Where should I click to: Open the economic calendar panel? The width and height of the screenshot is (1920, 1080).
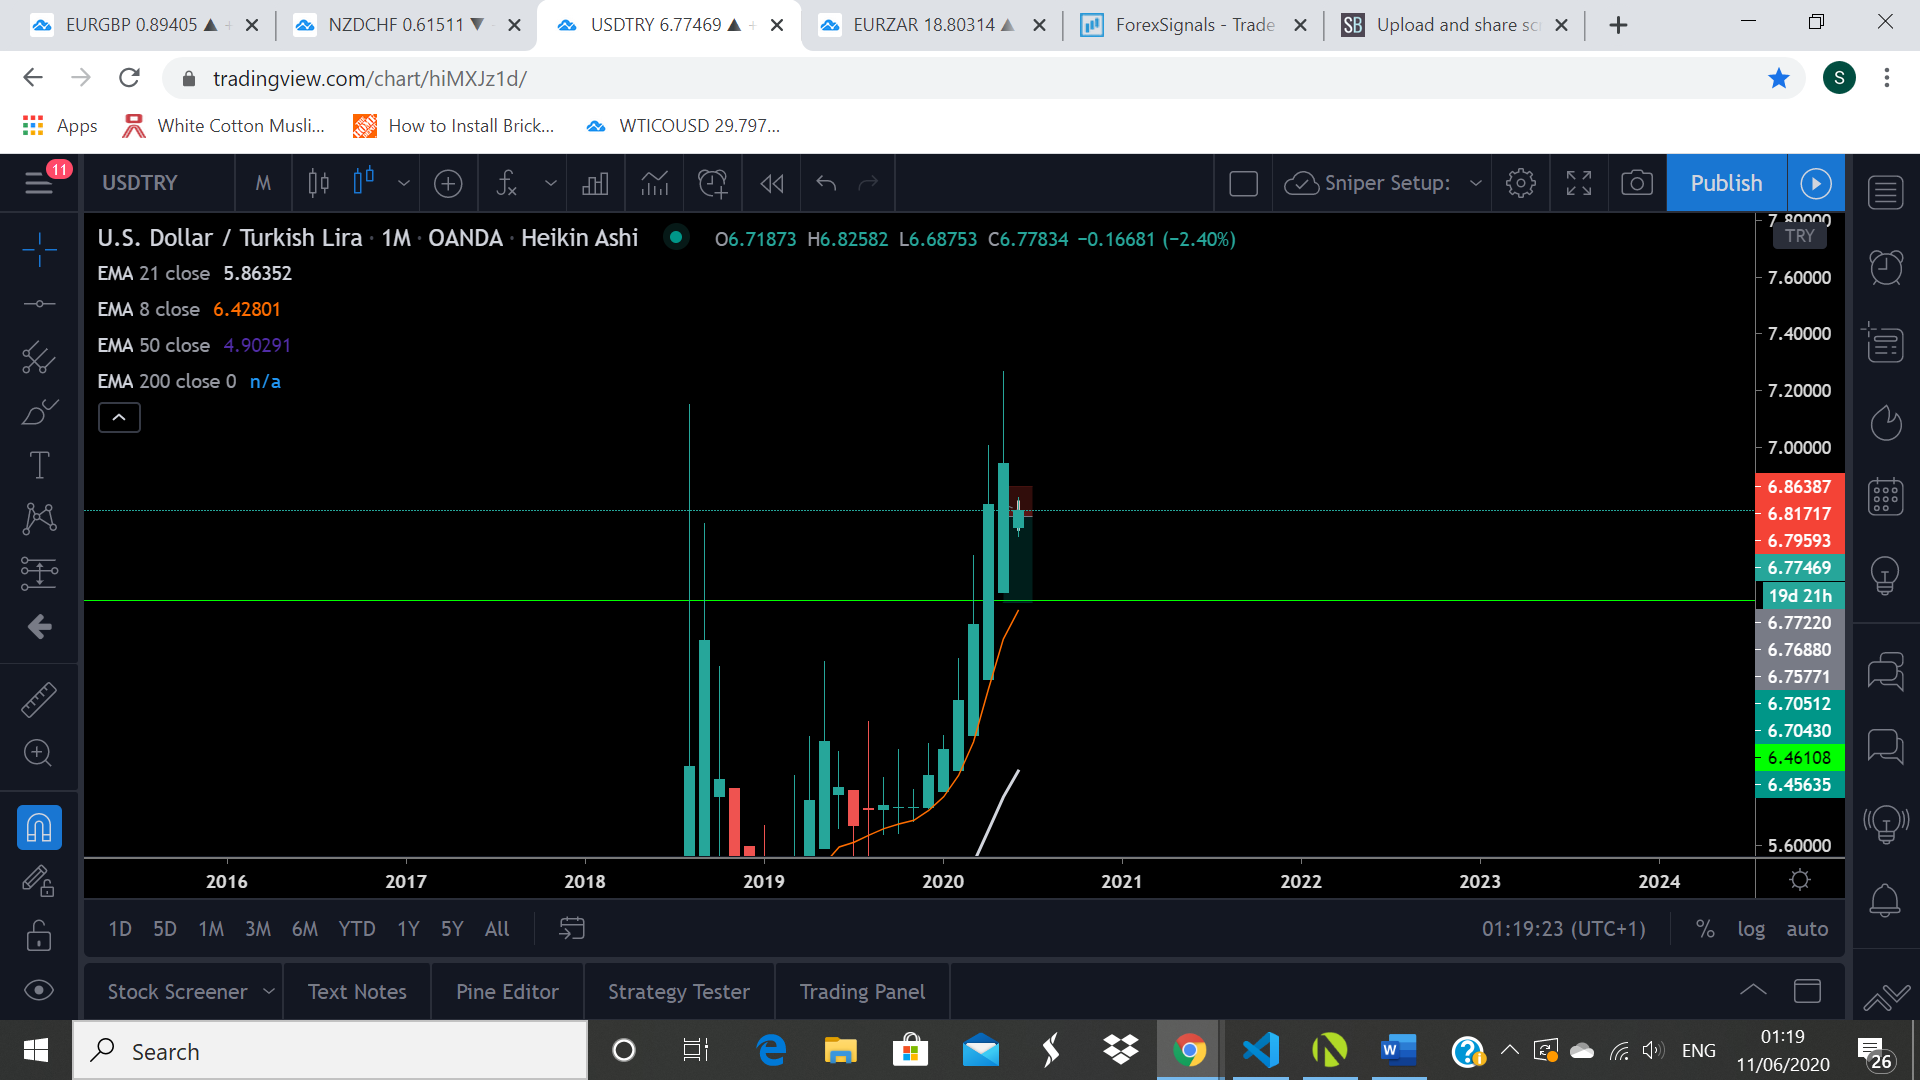[1886, 495]
